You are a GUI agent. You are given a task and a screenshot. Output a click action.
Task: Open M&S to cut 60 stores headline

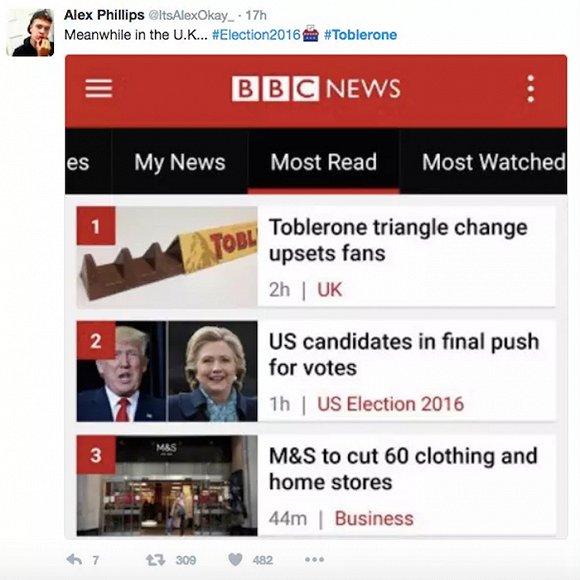point(403,469)
